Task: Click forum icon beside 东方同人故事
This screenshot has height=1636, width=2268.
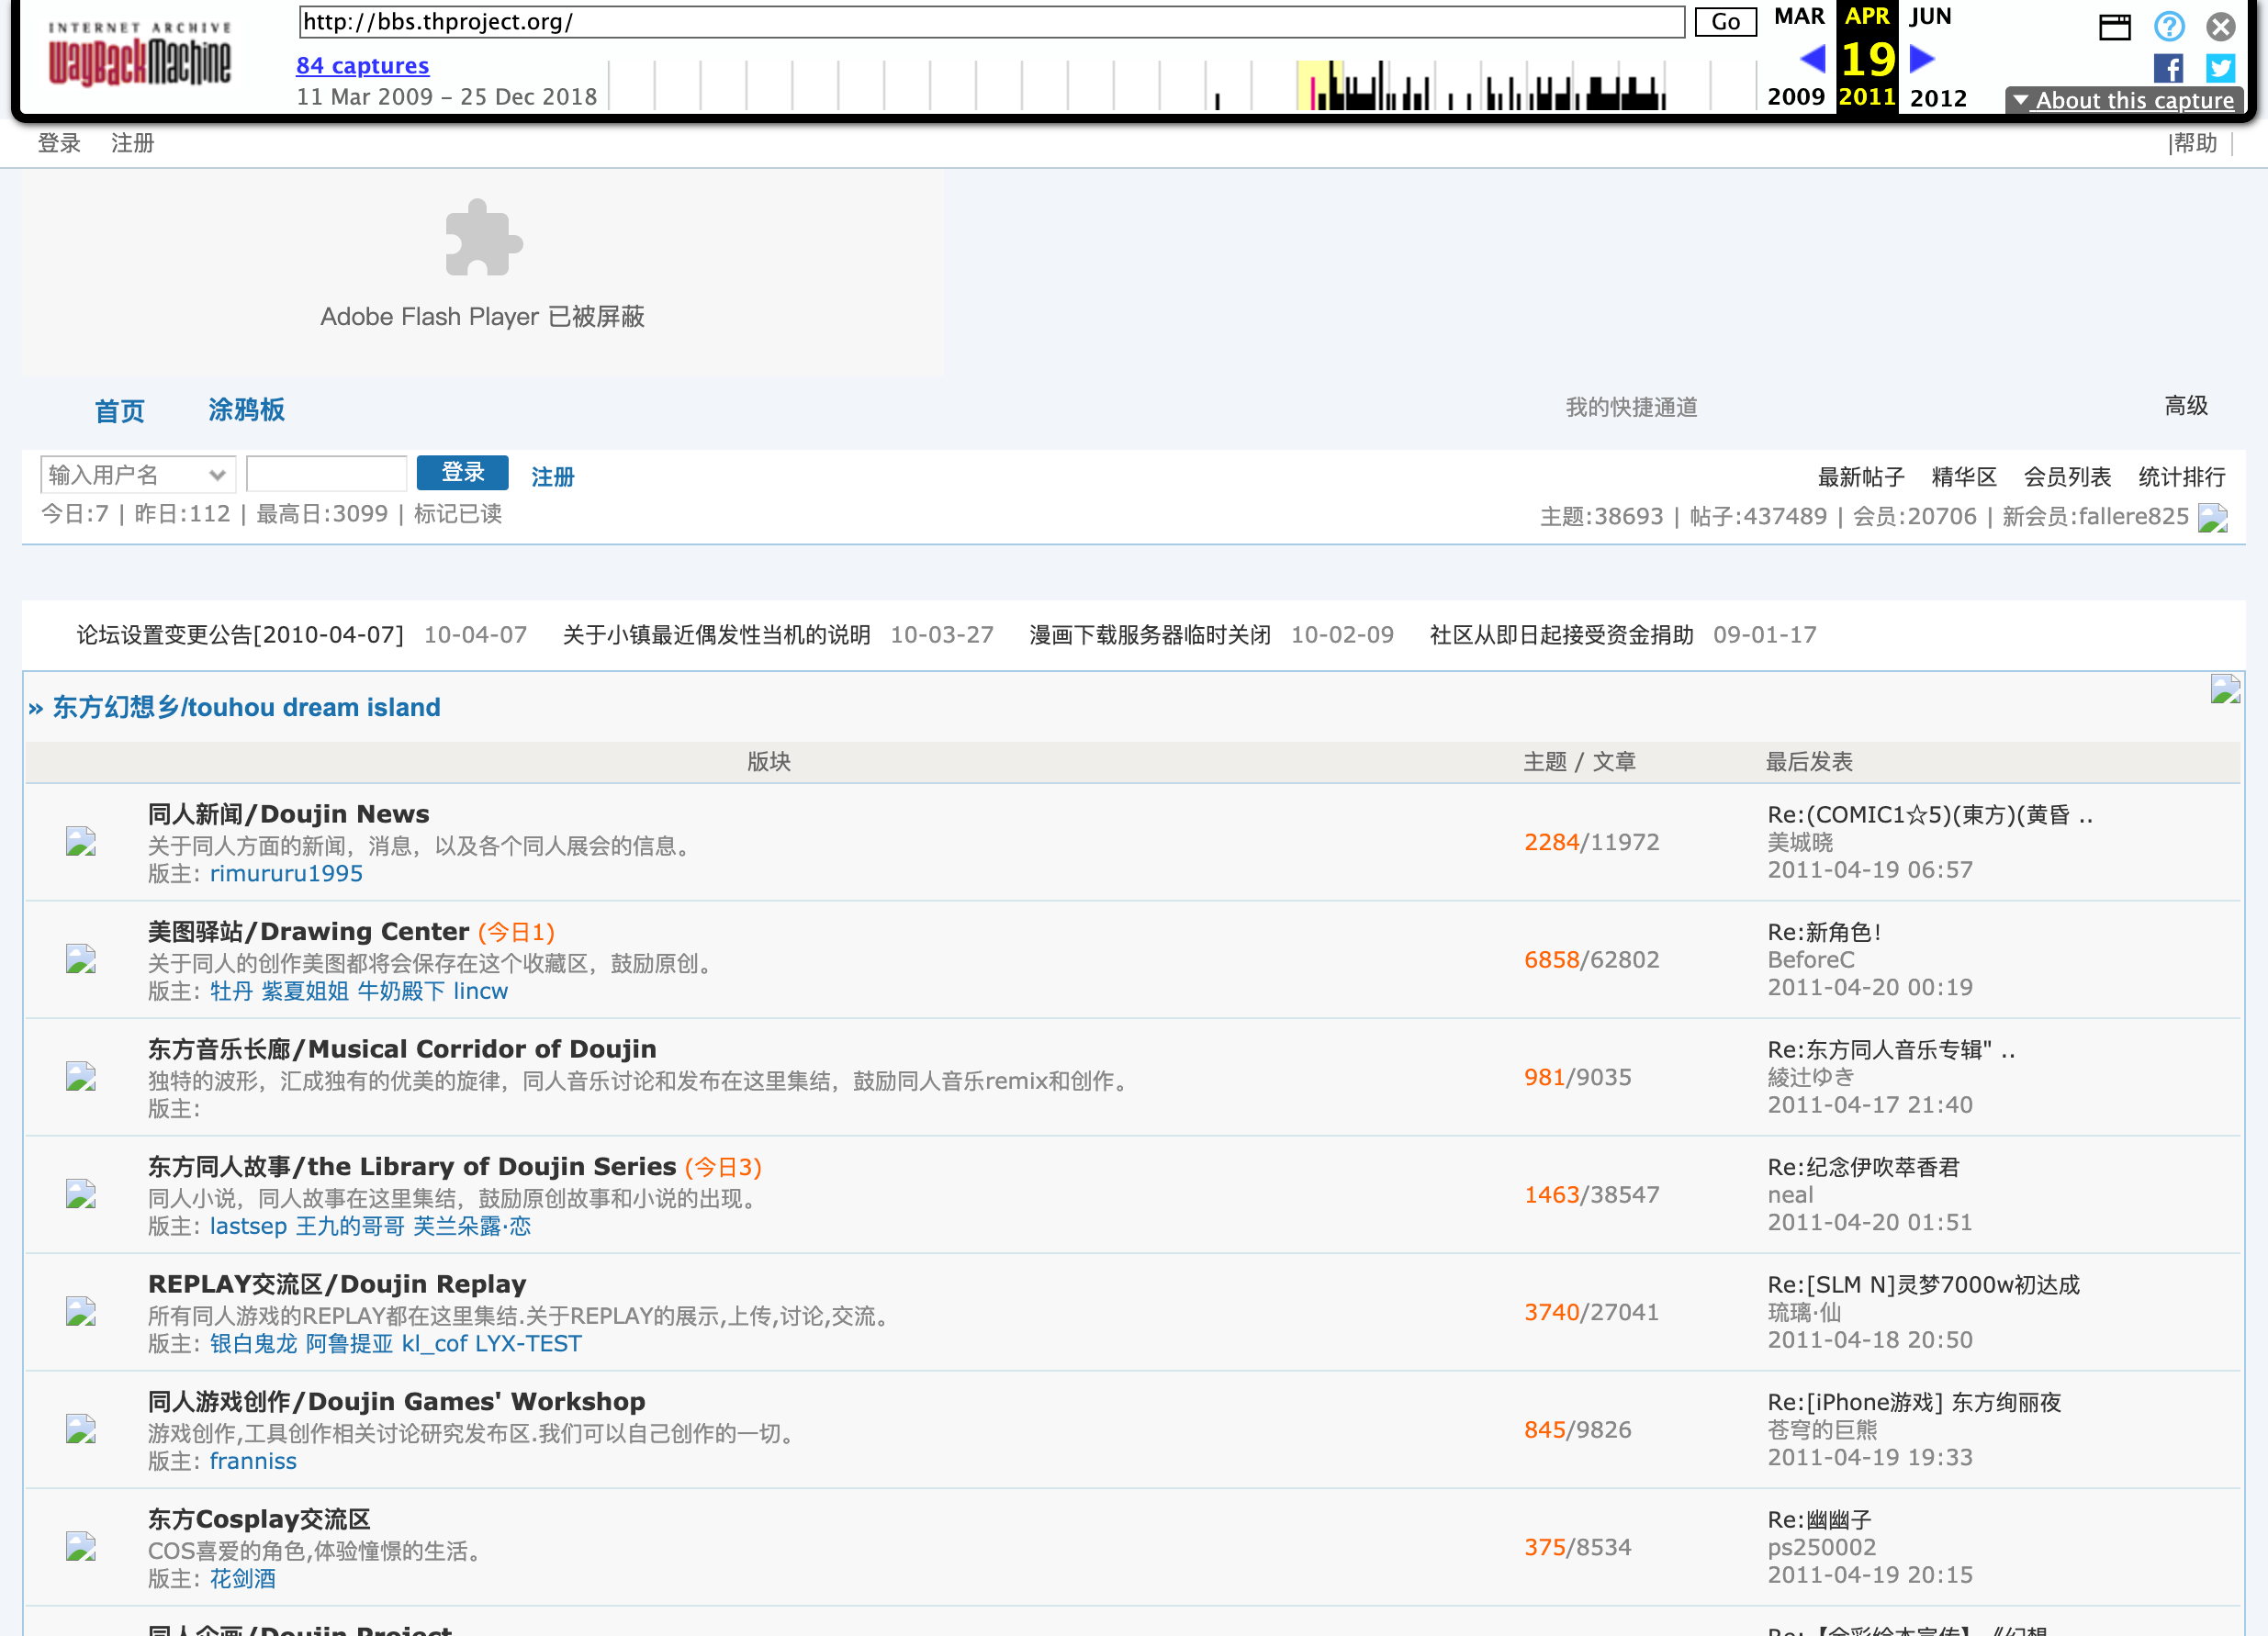Action: tap(81, 1194)
